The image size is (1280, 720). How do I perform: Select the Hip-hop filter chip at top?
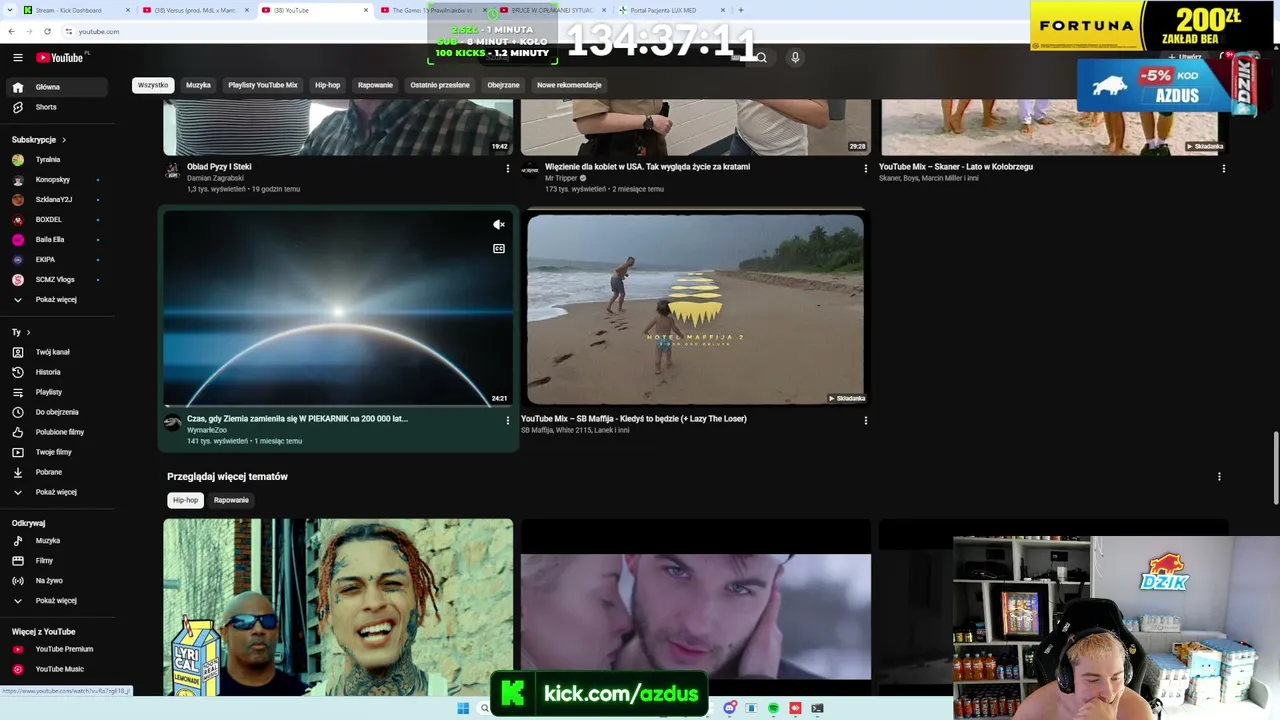pyautogui.click(x=328, y=85)
